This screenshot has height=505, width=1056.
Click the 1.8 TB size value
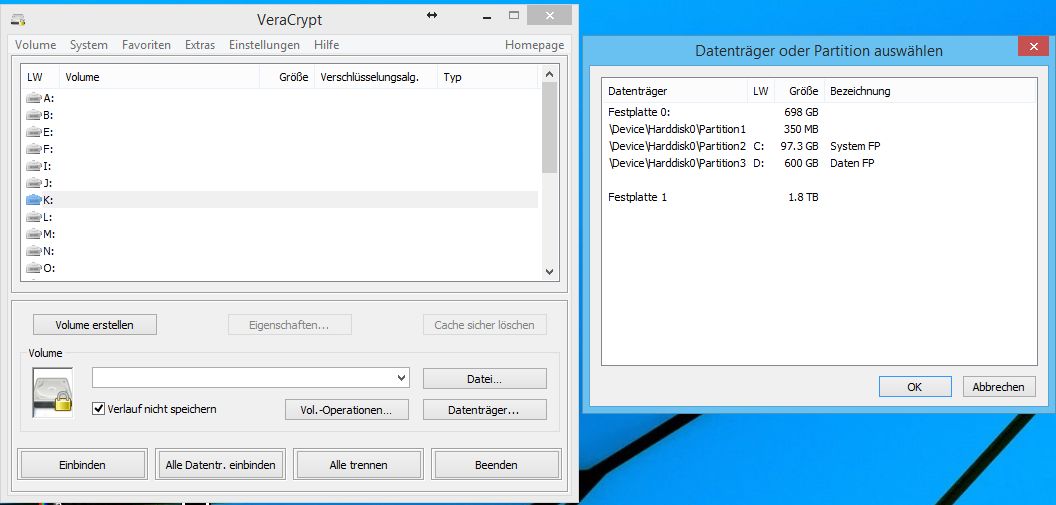coord(803,197)
